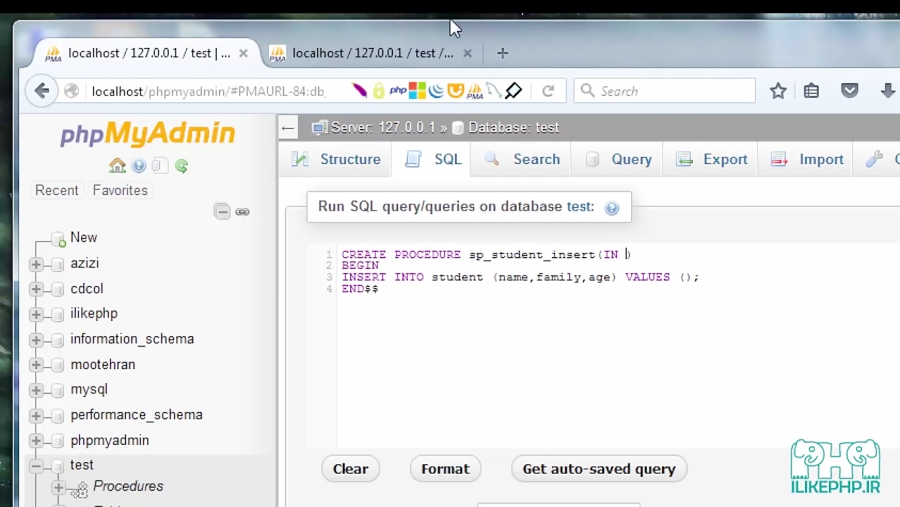Collapse the test database node
900x507 pixels.
point(37,466)
